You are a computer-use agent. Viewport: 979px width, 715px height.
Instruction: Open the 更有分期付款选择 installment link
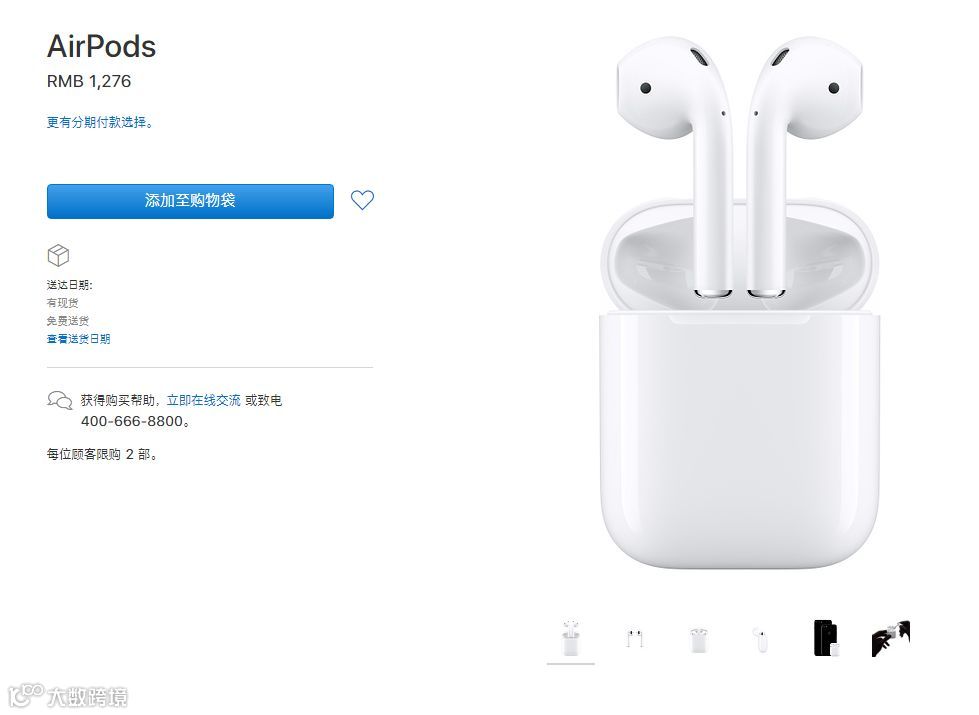pyautogui.click(x=100, y=122)
